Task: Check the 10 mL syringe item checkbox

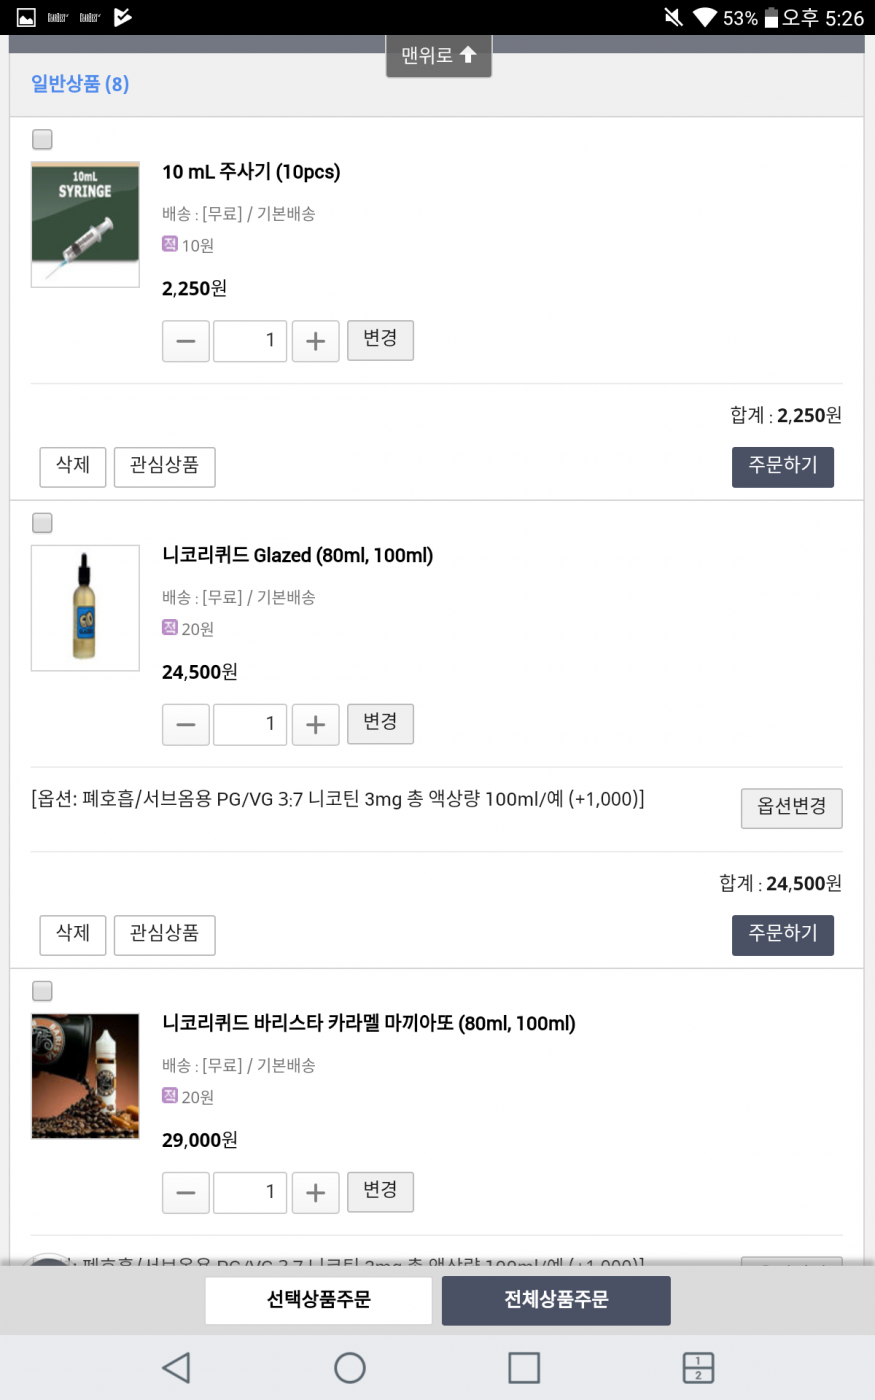Action: pos(42,139)
